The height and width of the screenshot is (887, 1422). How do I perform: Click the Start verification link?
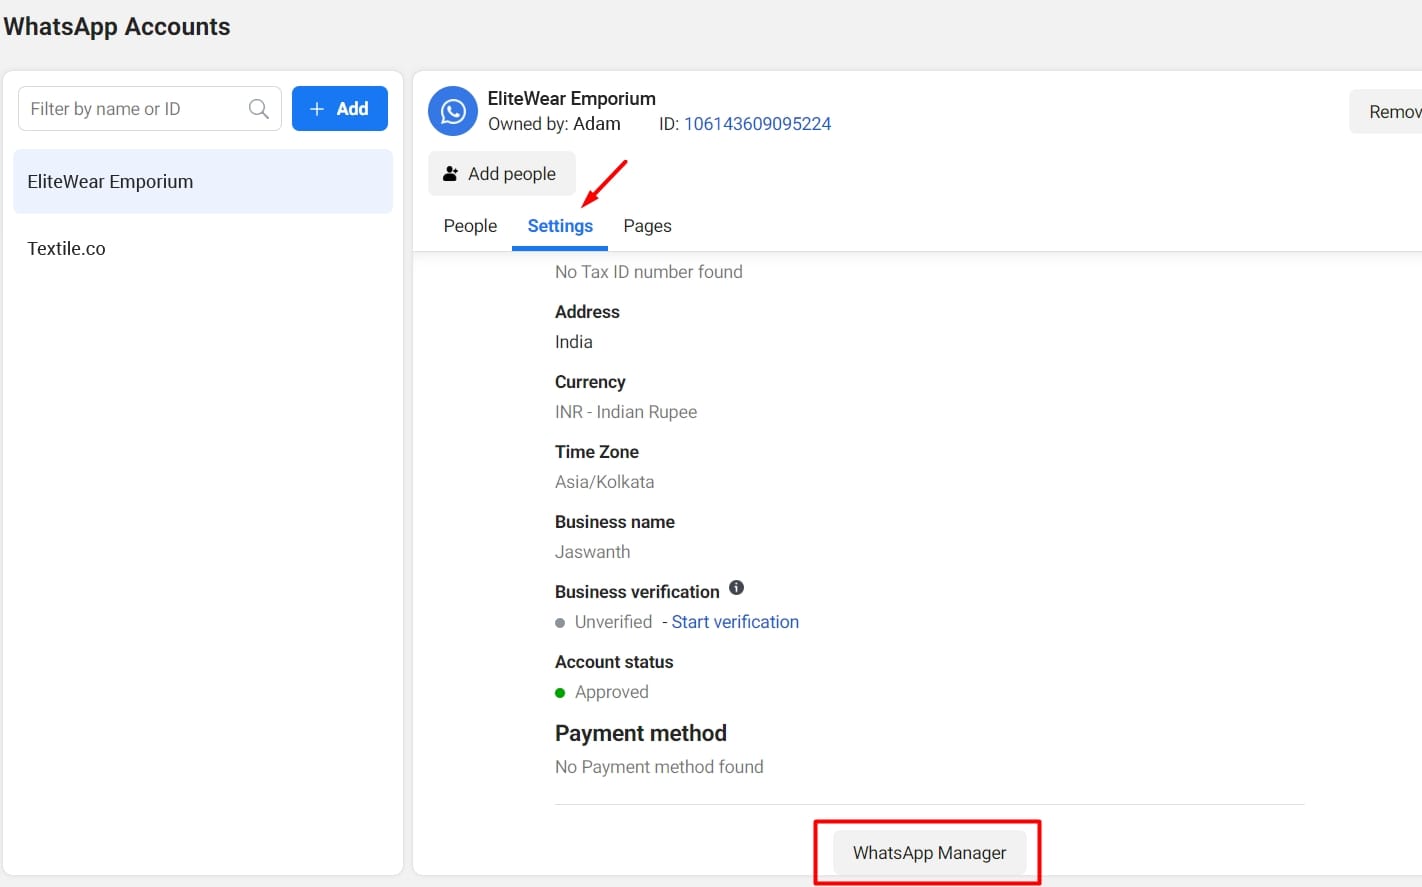[735, 622]
